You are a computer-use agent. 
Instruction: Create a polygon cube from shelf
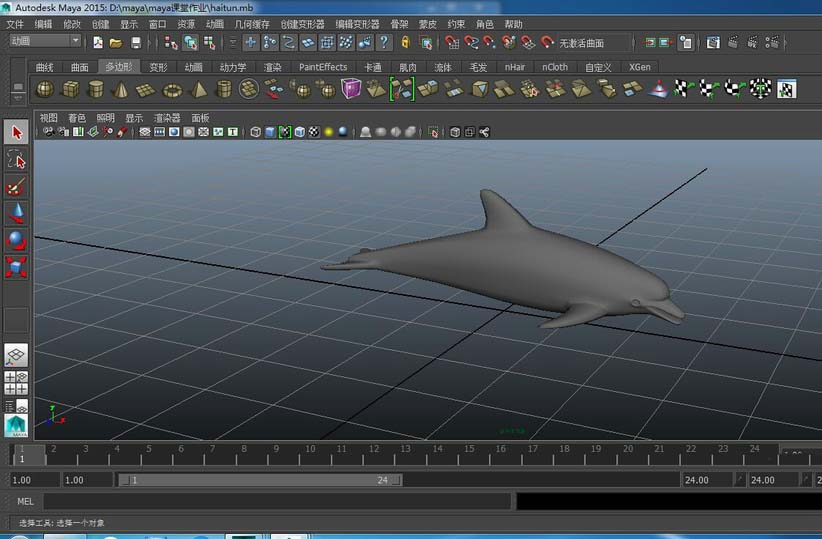[x=70, y=90]
